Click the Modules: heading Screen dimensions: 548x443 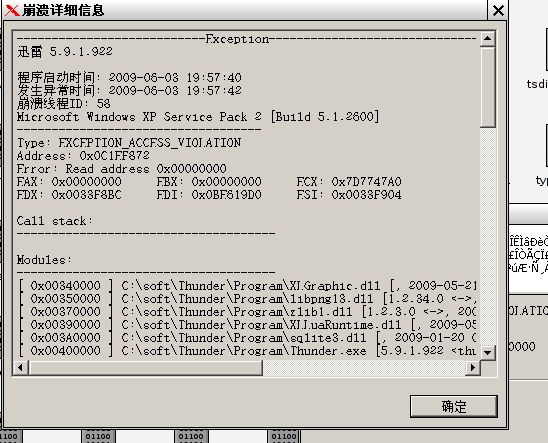(x=44, y=260)
